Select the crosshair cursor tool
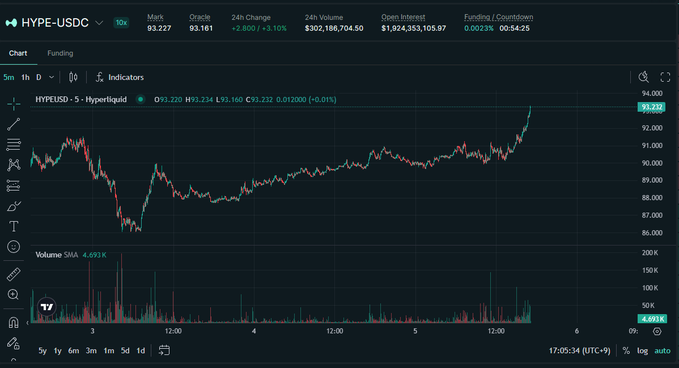 pyautogui.click(x=13, y=104)
